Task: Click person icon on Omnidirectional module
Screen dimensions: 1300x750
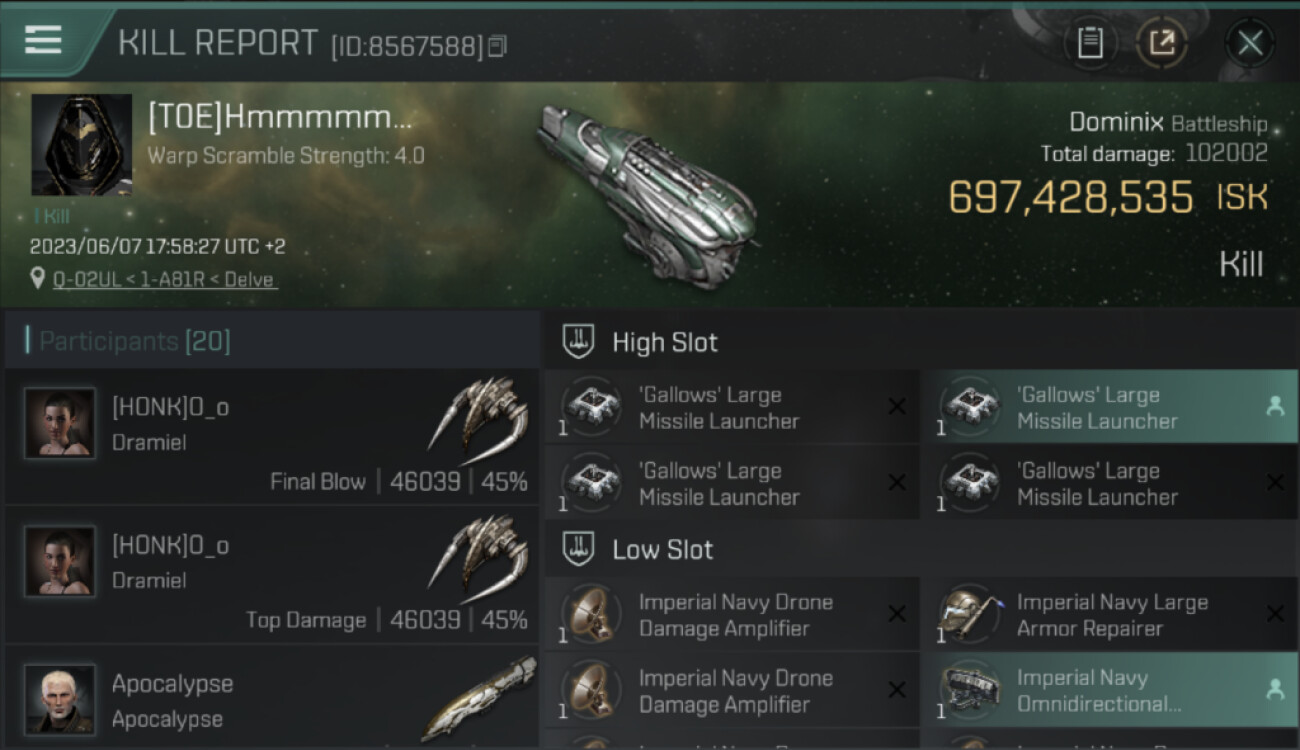Action: tap(1274, 689)
